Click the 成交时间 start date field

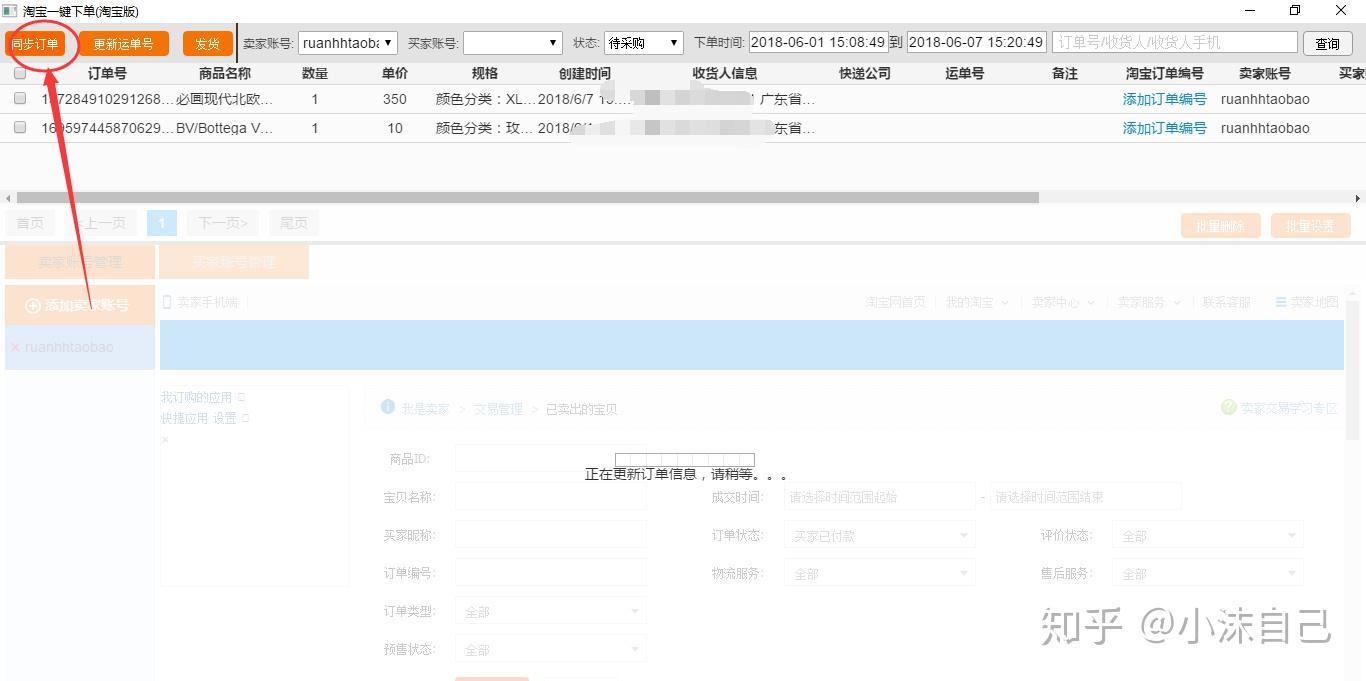point(879,497)
